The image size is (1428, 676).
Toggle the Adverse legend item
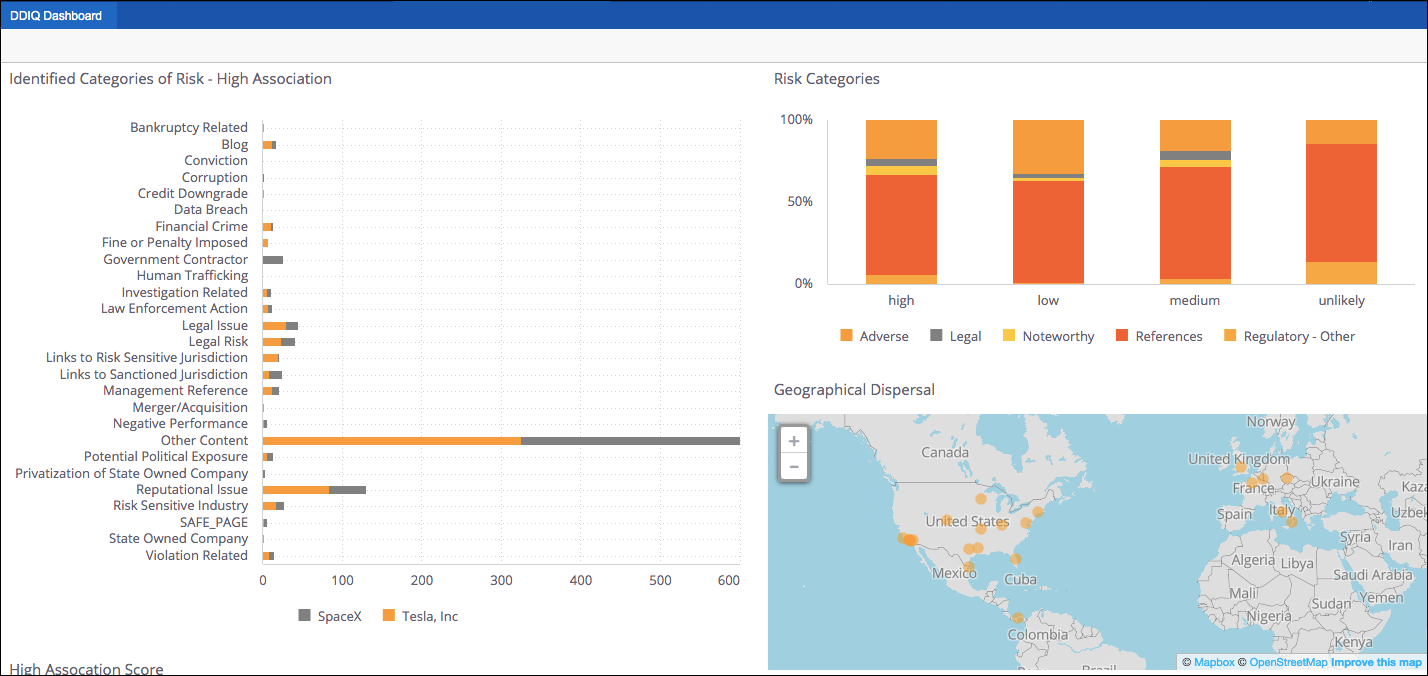click(874, 336)
